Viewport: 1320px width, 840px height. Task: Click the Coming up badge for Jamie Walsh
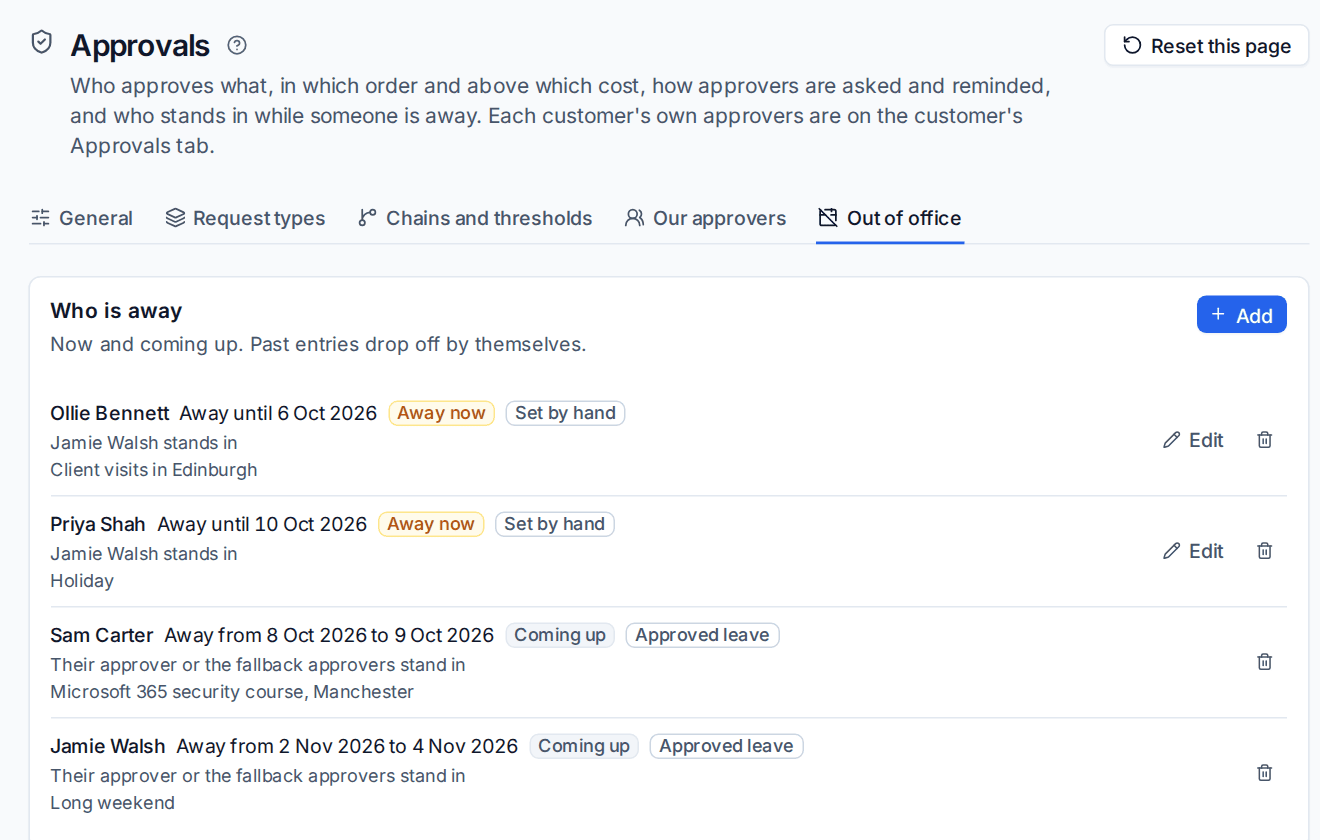pyautogui.click(x=584, y=746)
